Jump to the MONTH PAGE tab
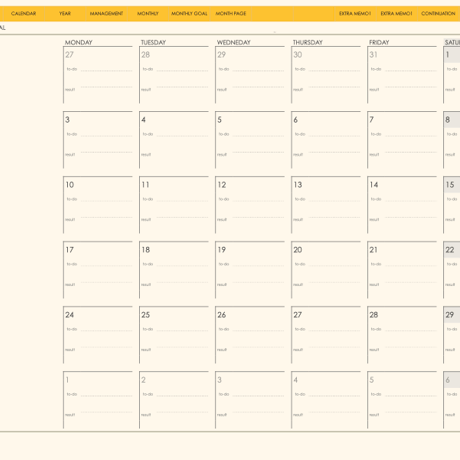Image resolution: width=460 pixels, height=460 pixels. tap(231, 14)
